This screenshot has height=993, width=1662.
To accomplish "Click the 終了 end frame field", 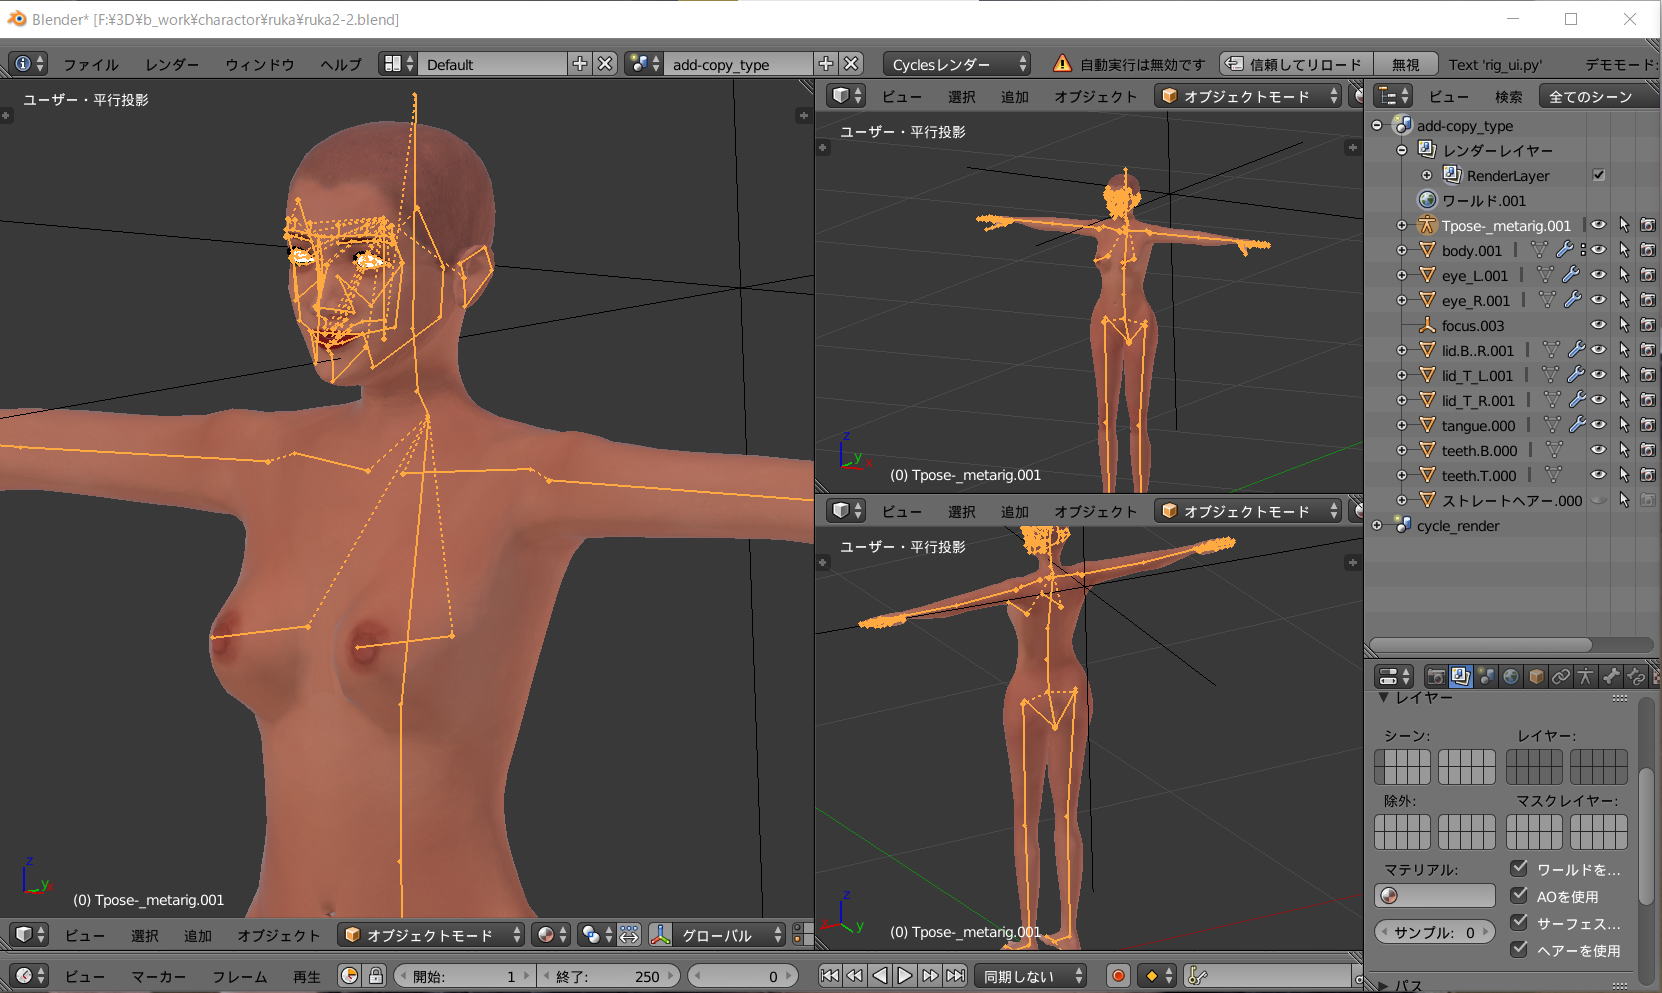I will [608, 976].
